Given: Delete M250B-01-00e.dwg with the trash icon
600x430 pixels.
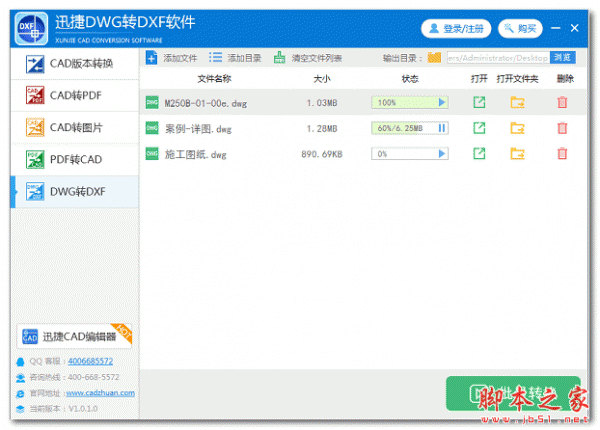Looking at the screenshot, I should [x=562, y=102].
